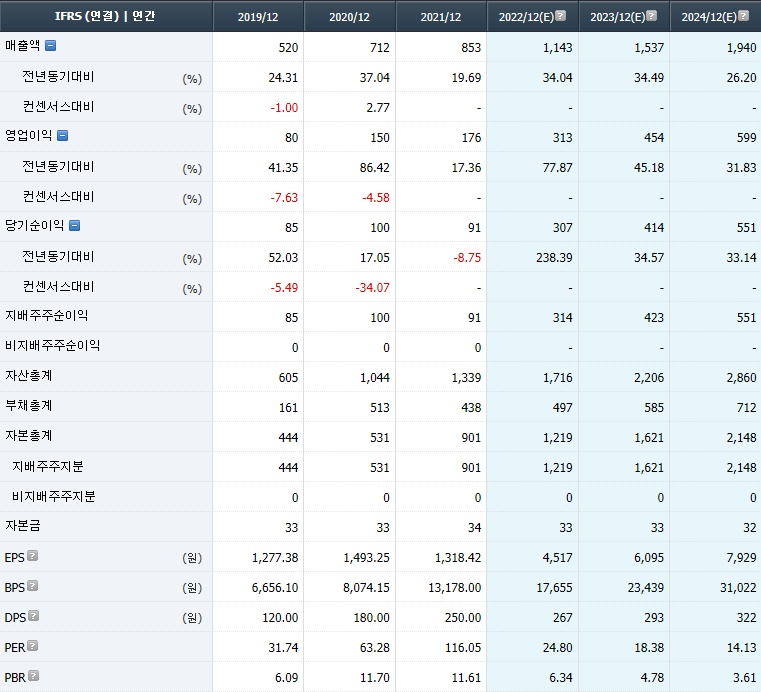Click value 238.39 in 2022/12(E)
Screen dimensions: 761x692
click(x=554, y=258)
